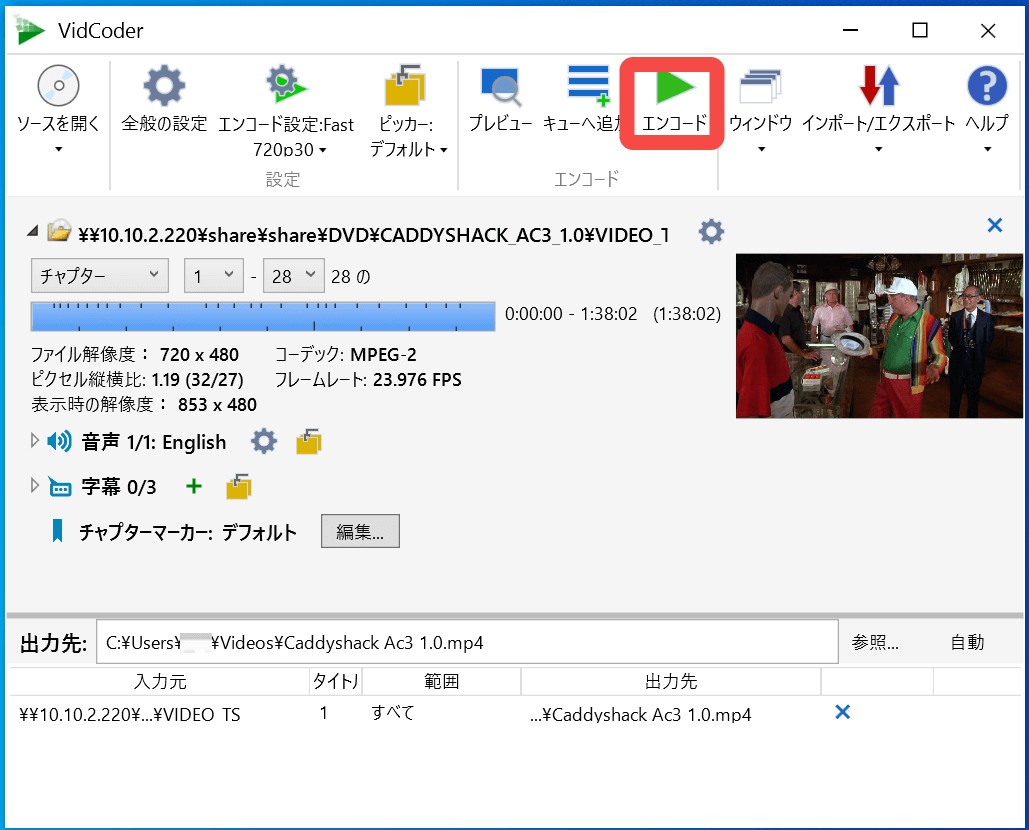Open title settings gear next to VIDEO_1 path
Viewport: 1029px width, 830px height.
tap(711, 232)
